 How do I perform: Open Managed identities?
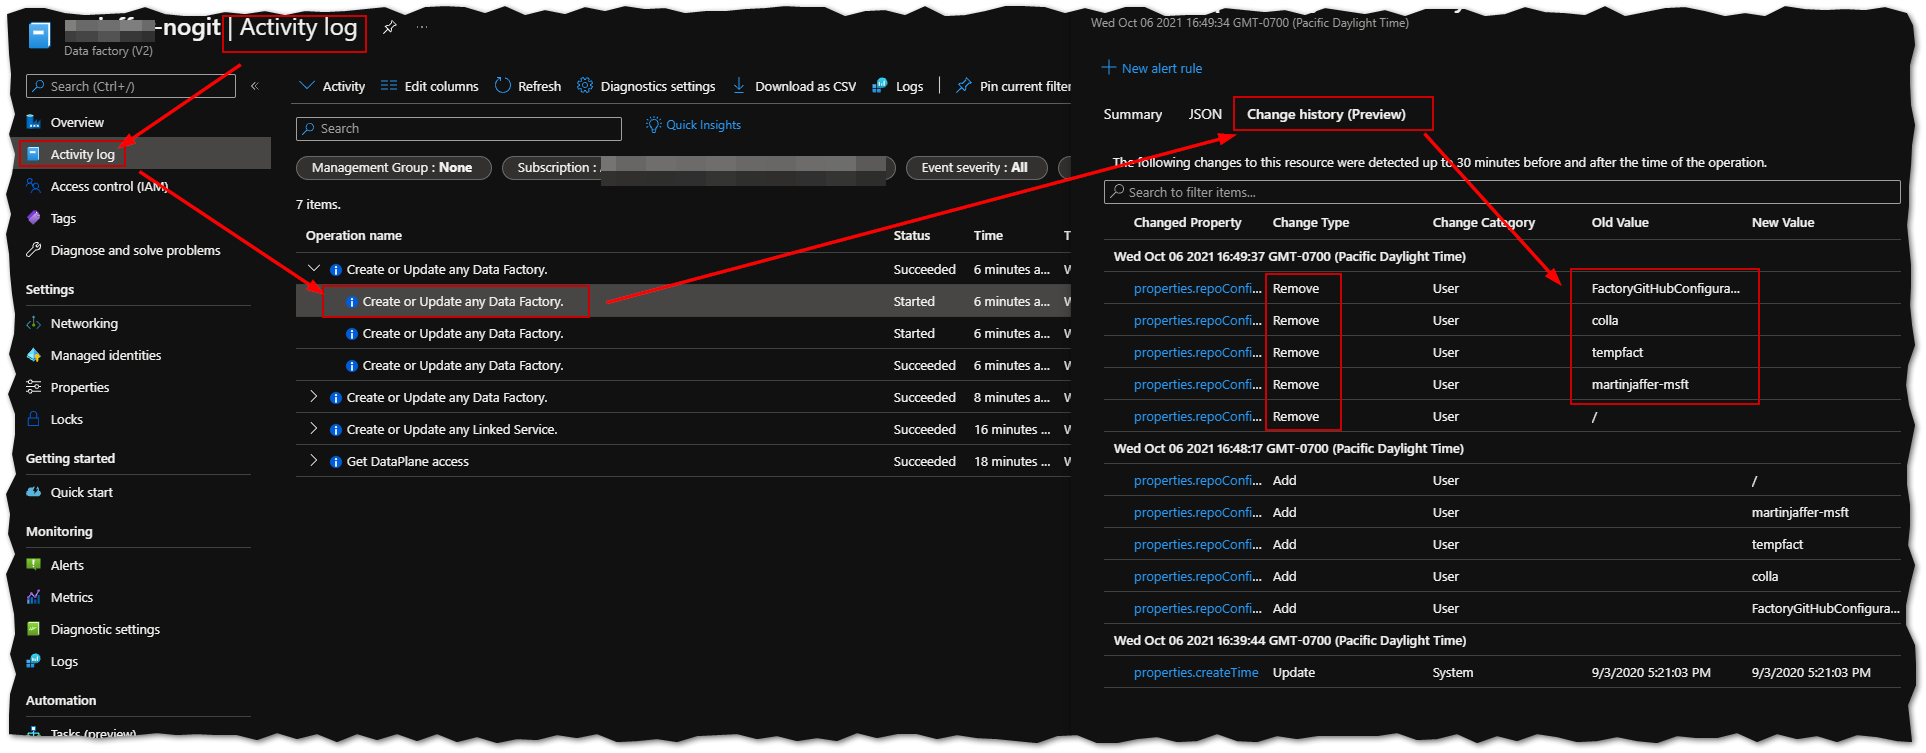(x=105, y=355)
